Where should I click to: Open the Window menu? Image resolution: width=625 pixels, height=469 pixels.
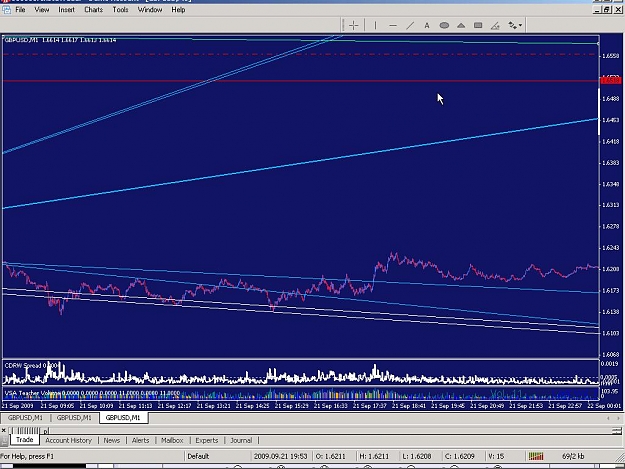click(x=150, y=10)
